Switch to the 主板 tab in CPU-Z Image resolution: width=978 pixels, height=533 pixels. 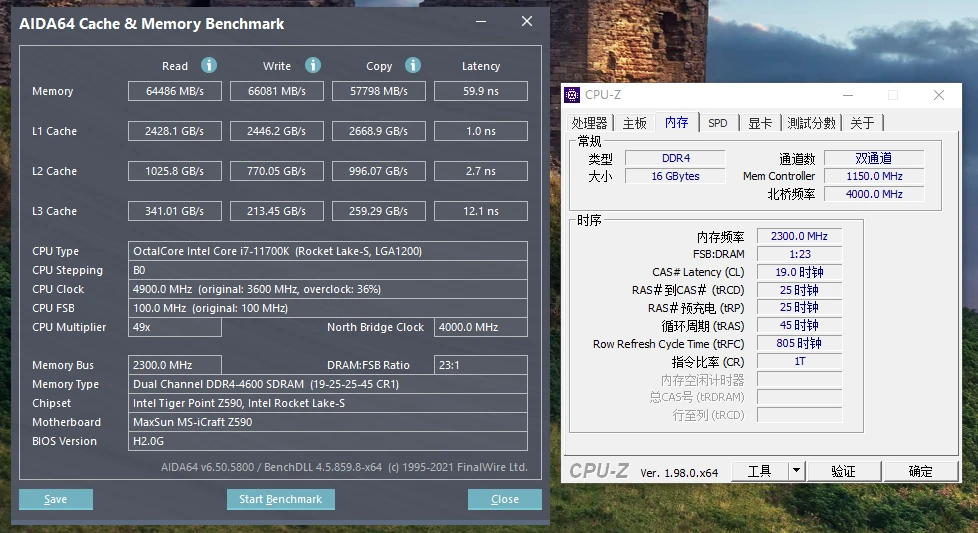(x=635, y=123)
